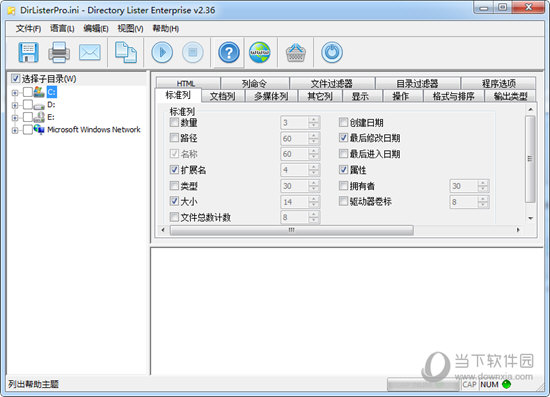Enable the 拥有者 checkbox
This screenshot has height=397, width=550.
[343, 185]
